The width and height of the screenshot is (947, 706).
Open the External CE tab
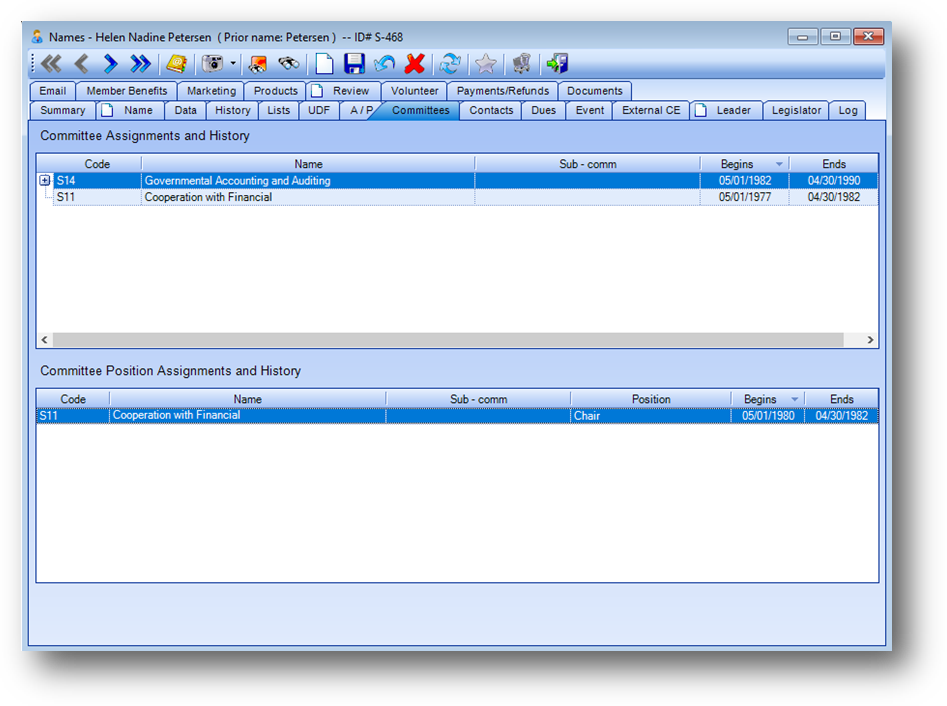point(651,110)
